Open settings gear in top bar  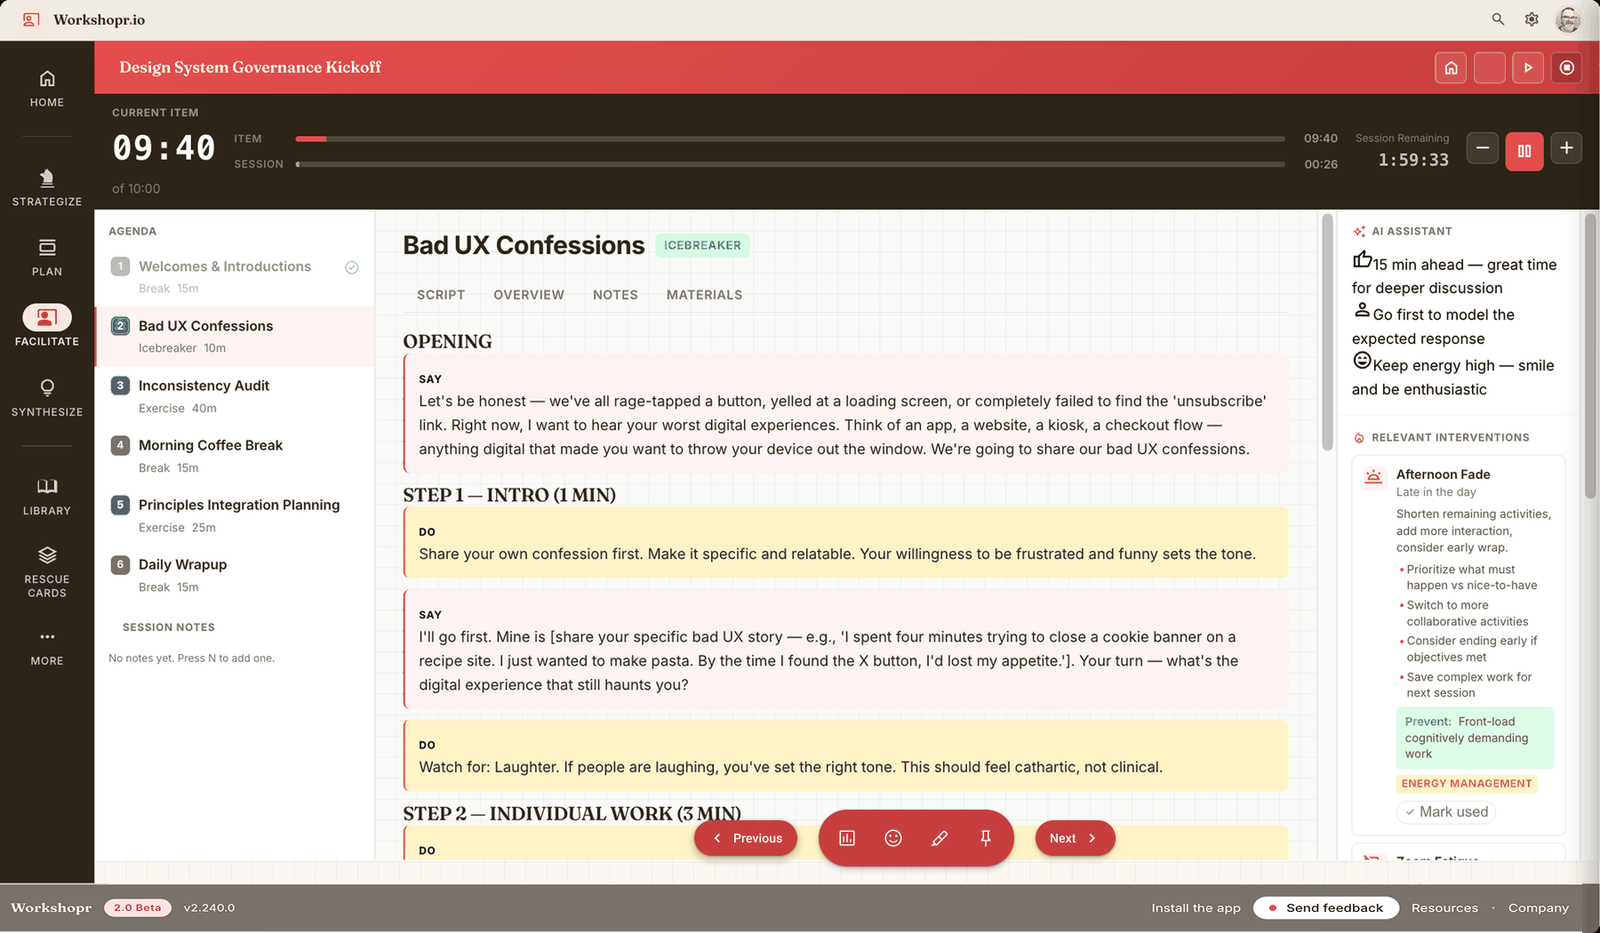point(1532,19)
